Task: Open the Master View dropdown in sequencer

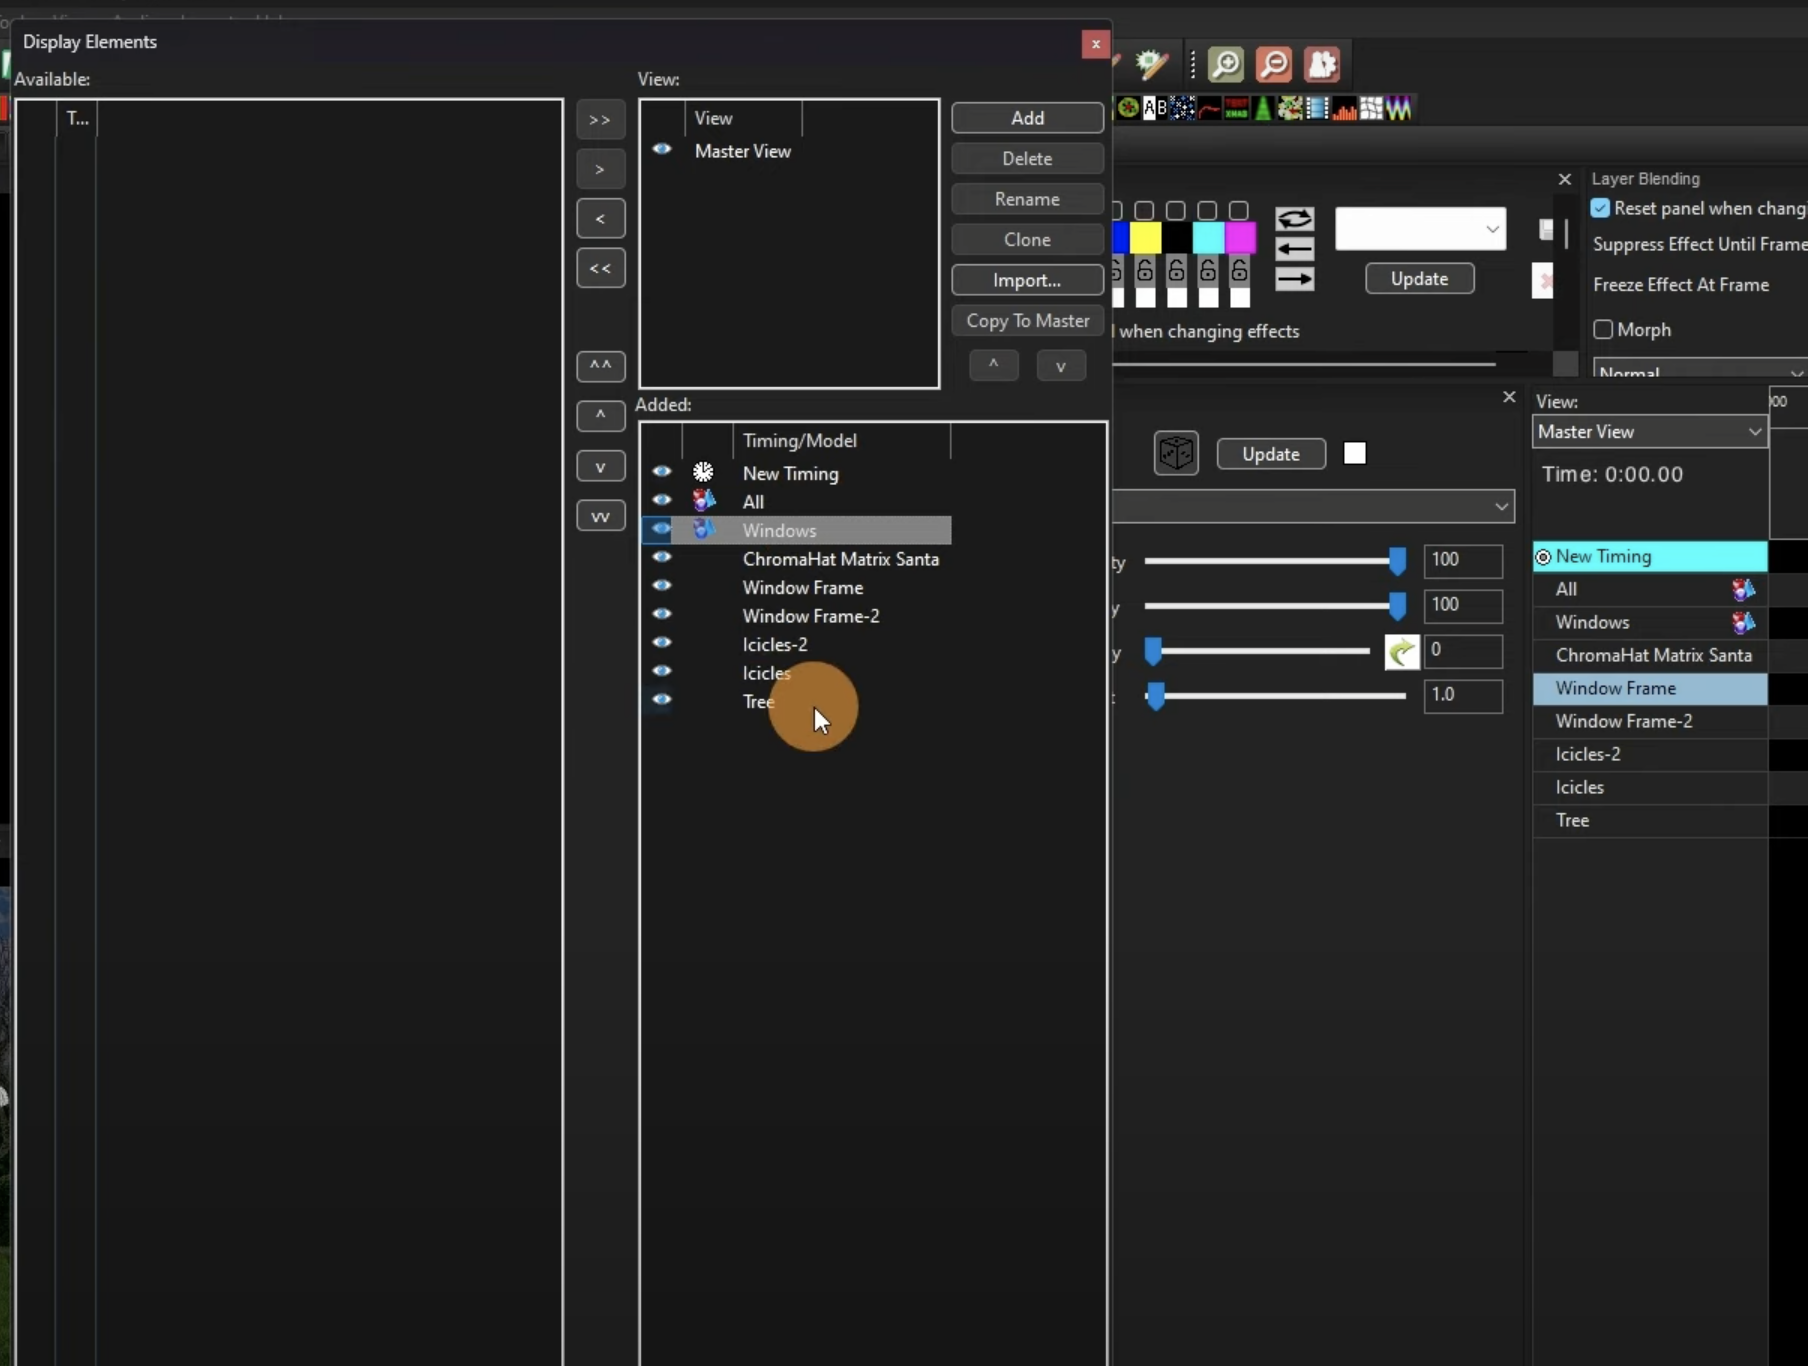Action: 1650,432
